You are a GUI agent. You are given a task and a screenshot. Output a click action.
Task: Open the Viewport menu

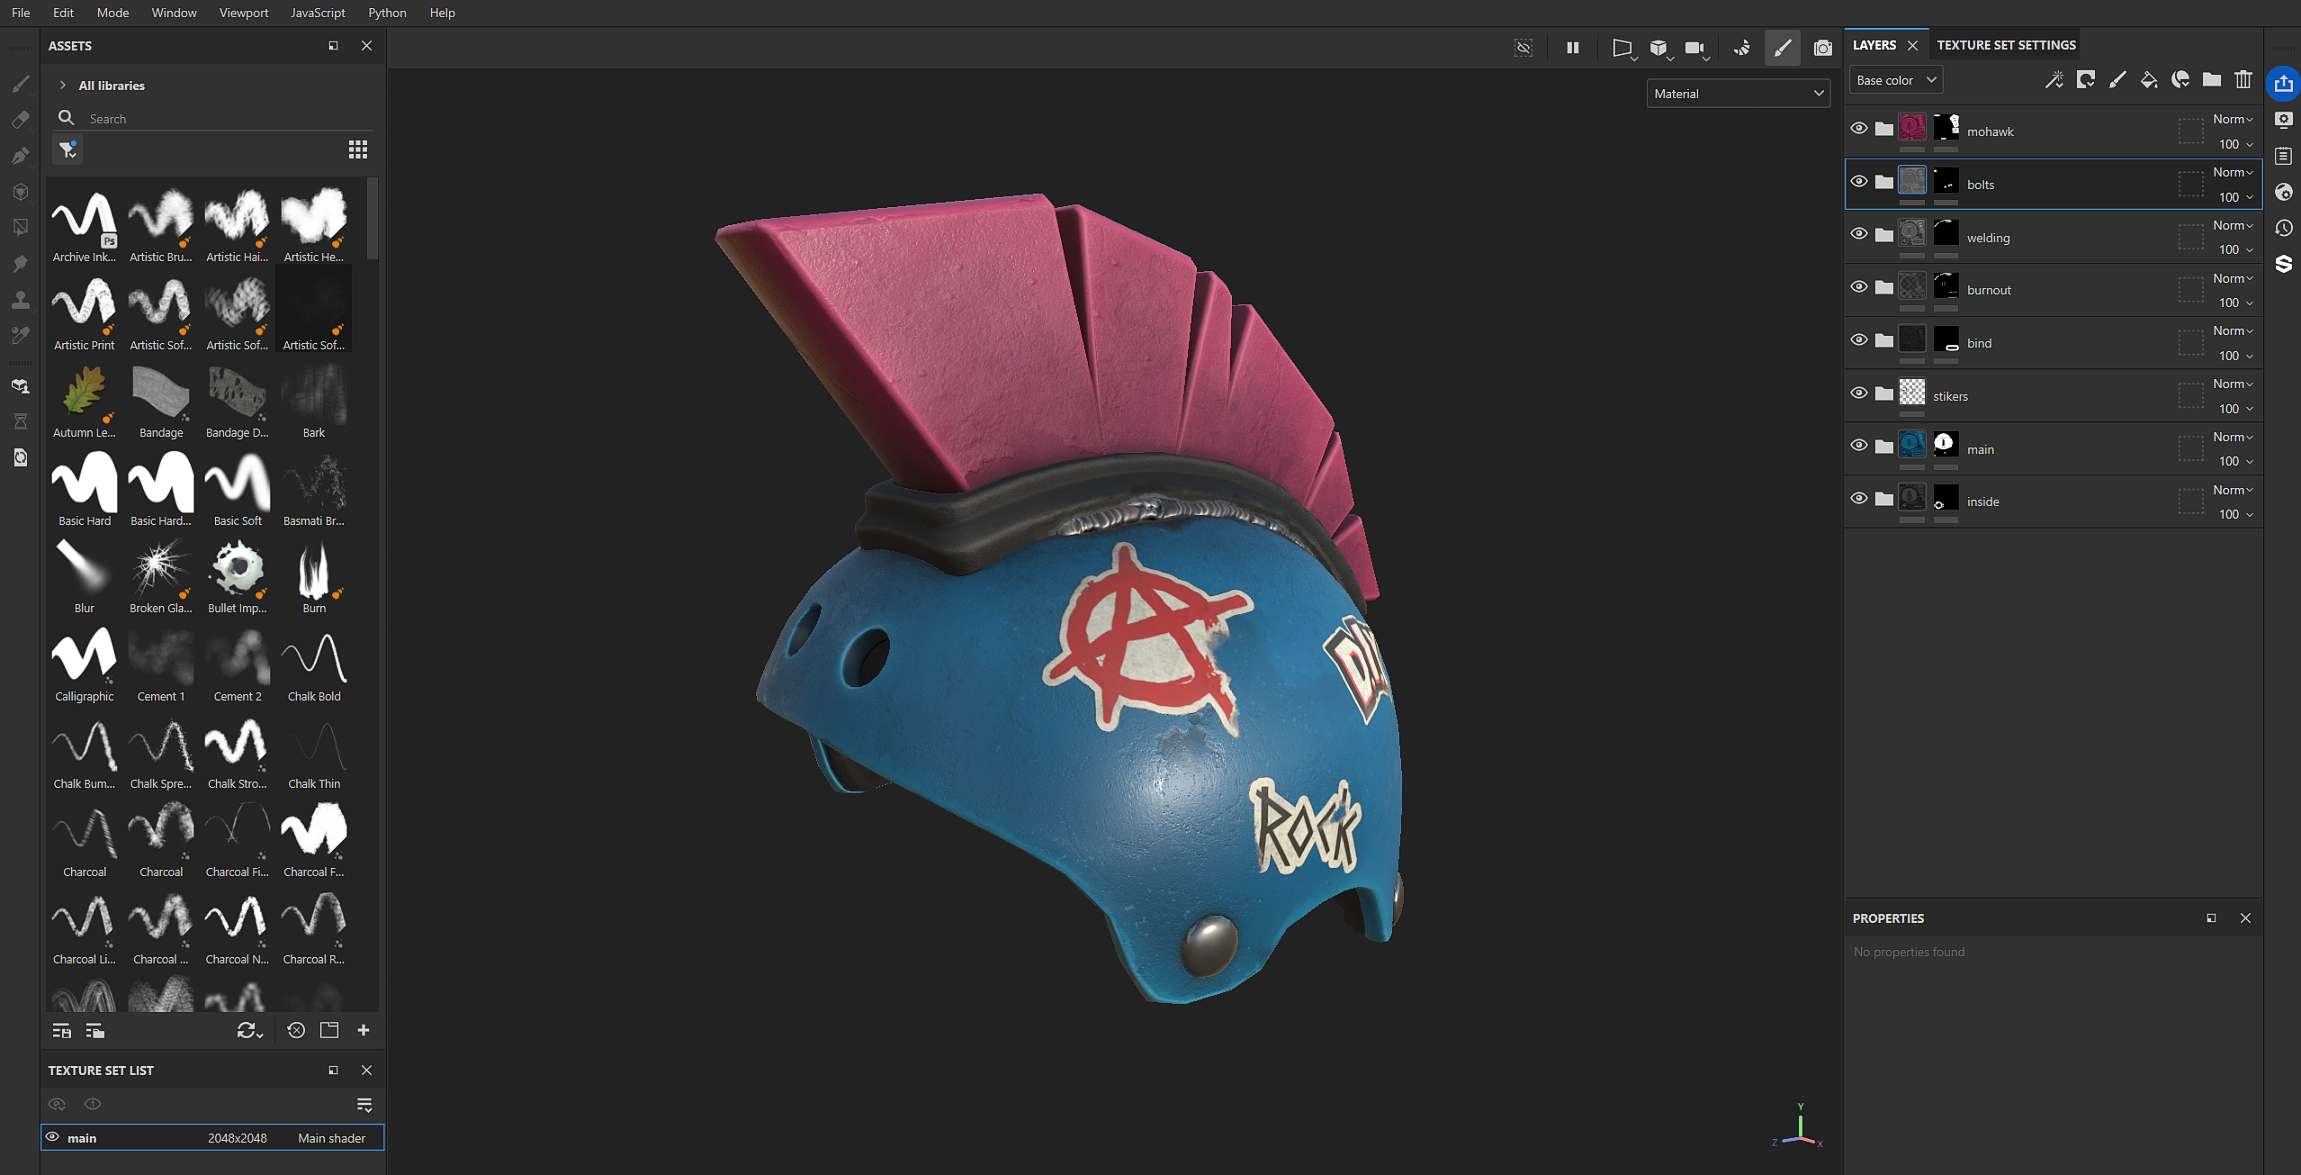(x=243, y=13)
